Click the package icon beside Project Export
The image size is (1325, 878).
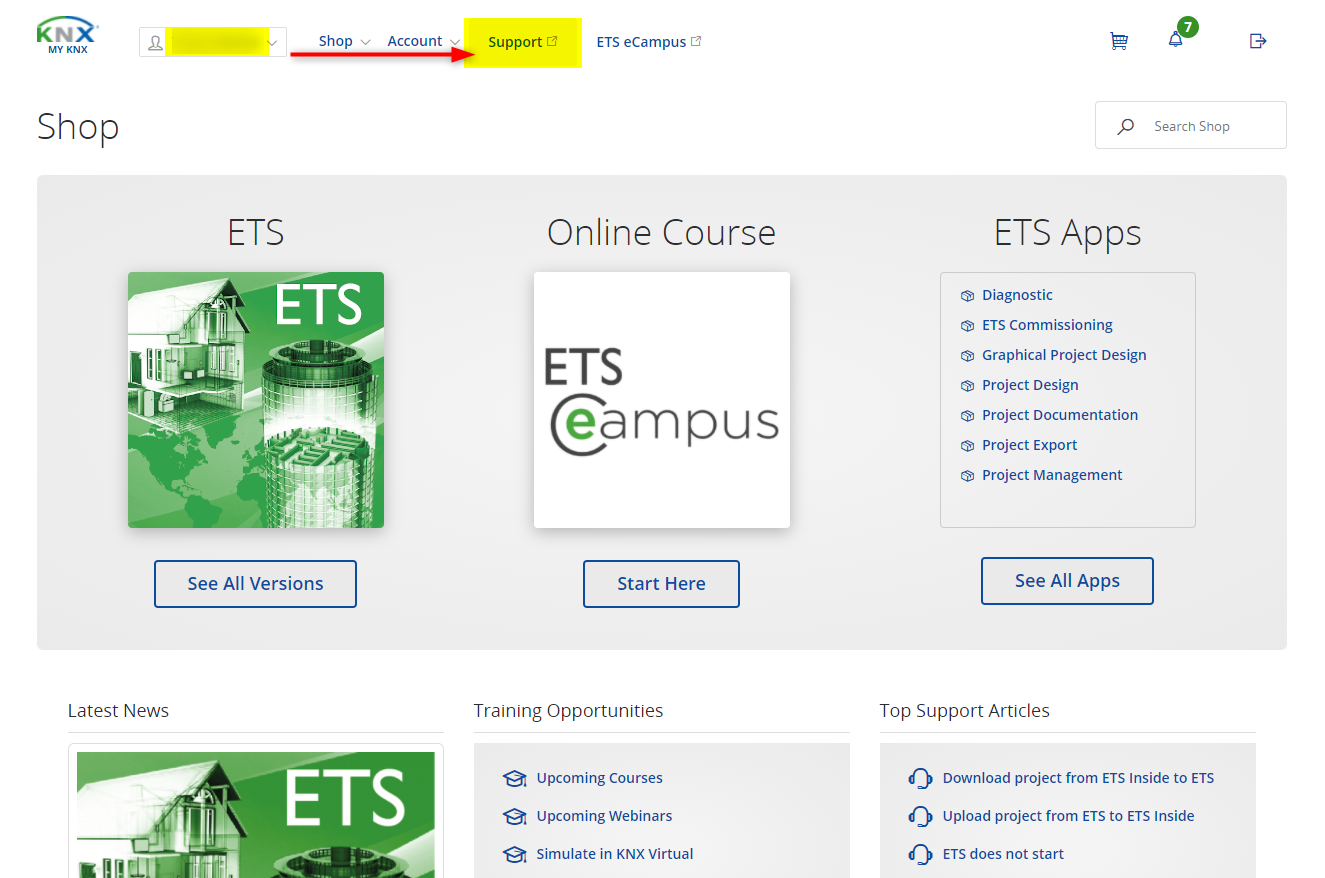[967, 445]
